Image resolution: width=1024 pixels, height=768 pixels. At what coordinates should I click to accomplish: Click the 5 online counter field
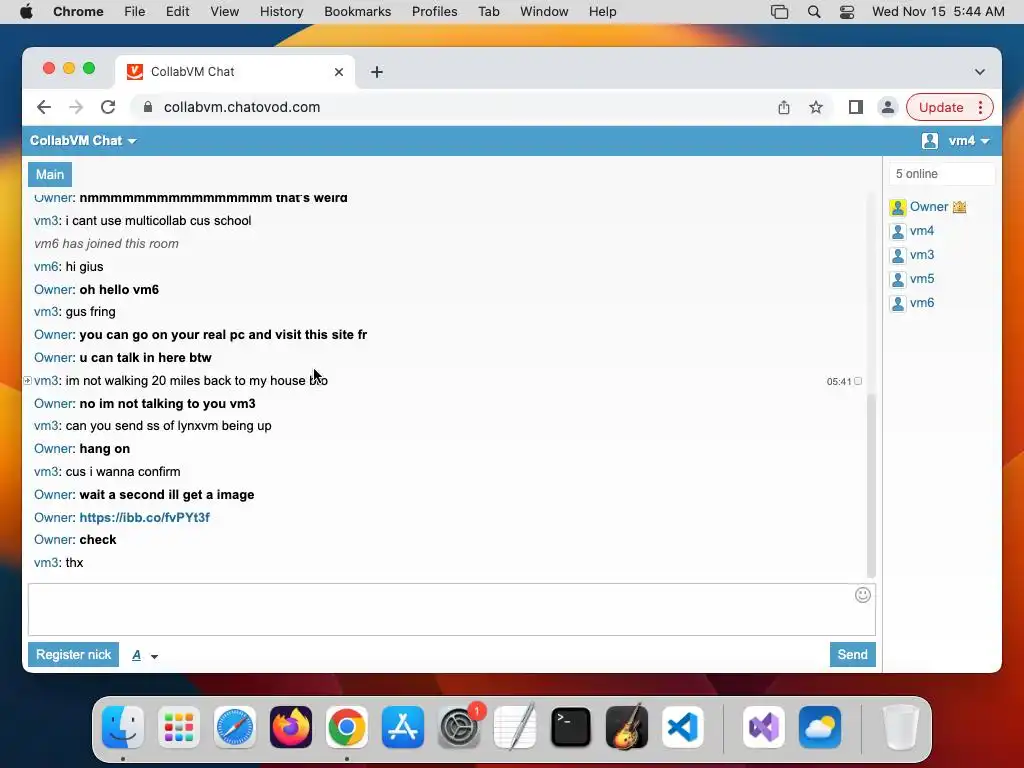pyautogui.click(x=941, y=174)
